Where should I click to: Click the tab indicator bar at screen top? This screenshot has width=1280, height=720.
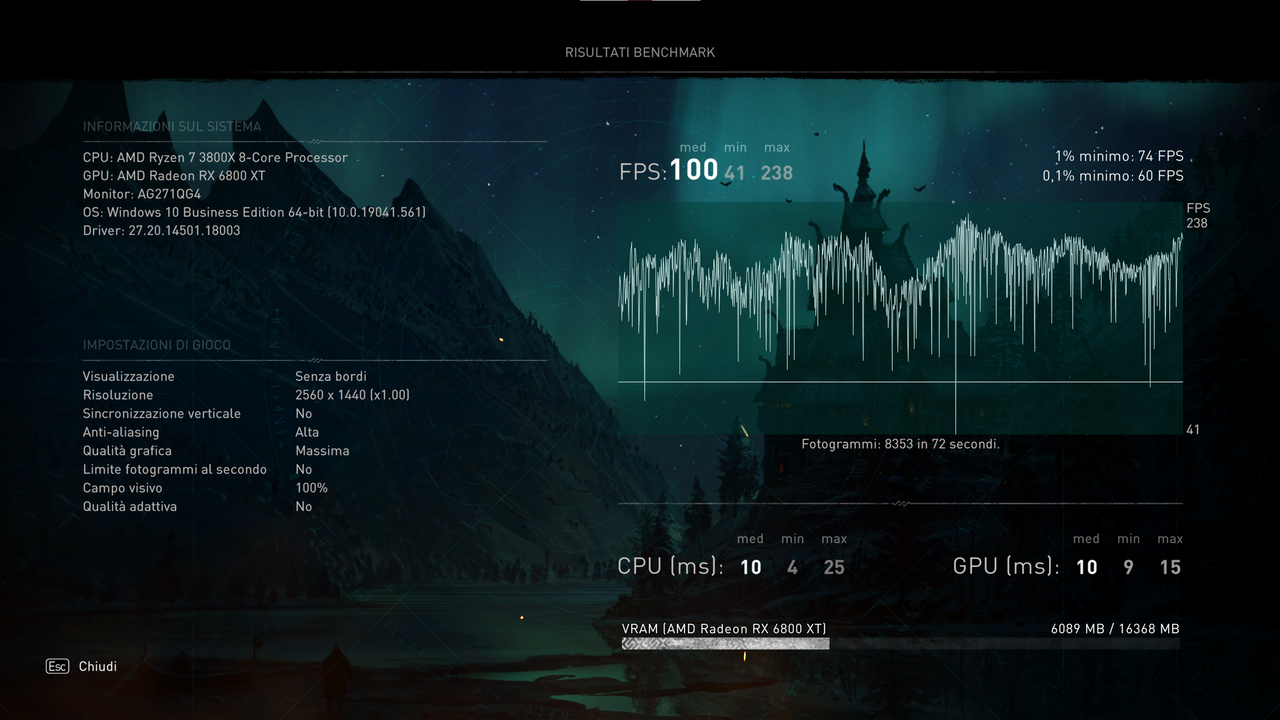639,3
